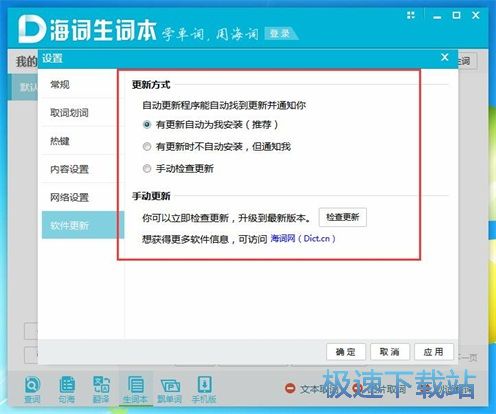Select 有更新自动为我安装（推荐）radio button
The width and height of the screenshot is (496, 414).
(x=147, y=125)
